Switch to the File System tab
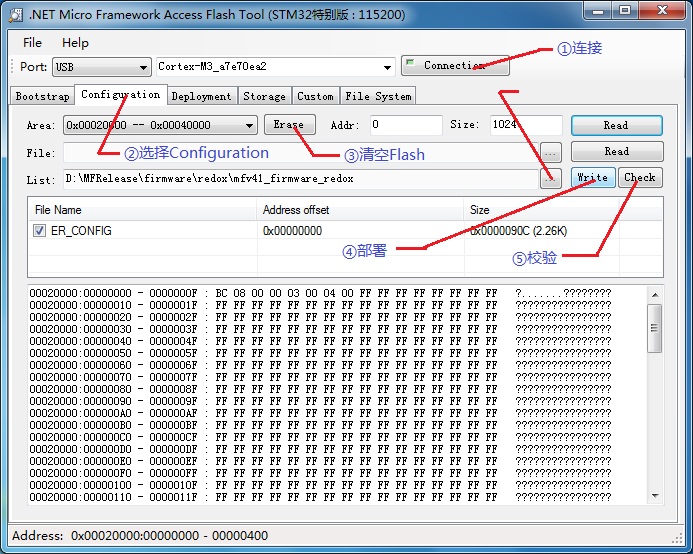Screen dimensions: 693x554 pyautogui.click(x=378, y=96)
